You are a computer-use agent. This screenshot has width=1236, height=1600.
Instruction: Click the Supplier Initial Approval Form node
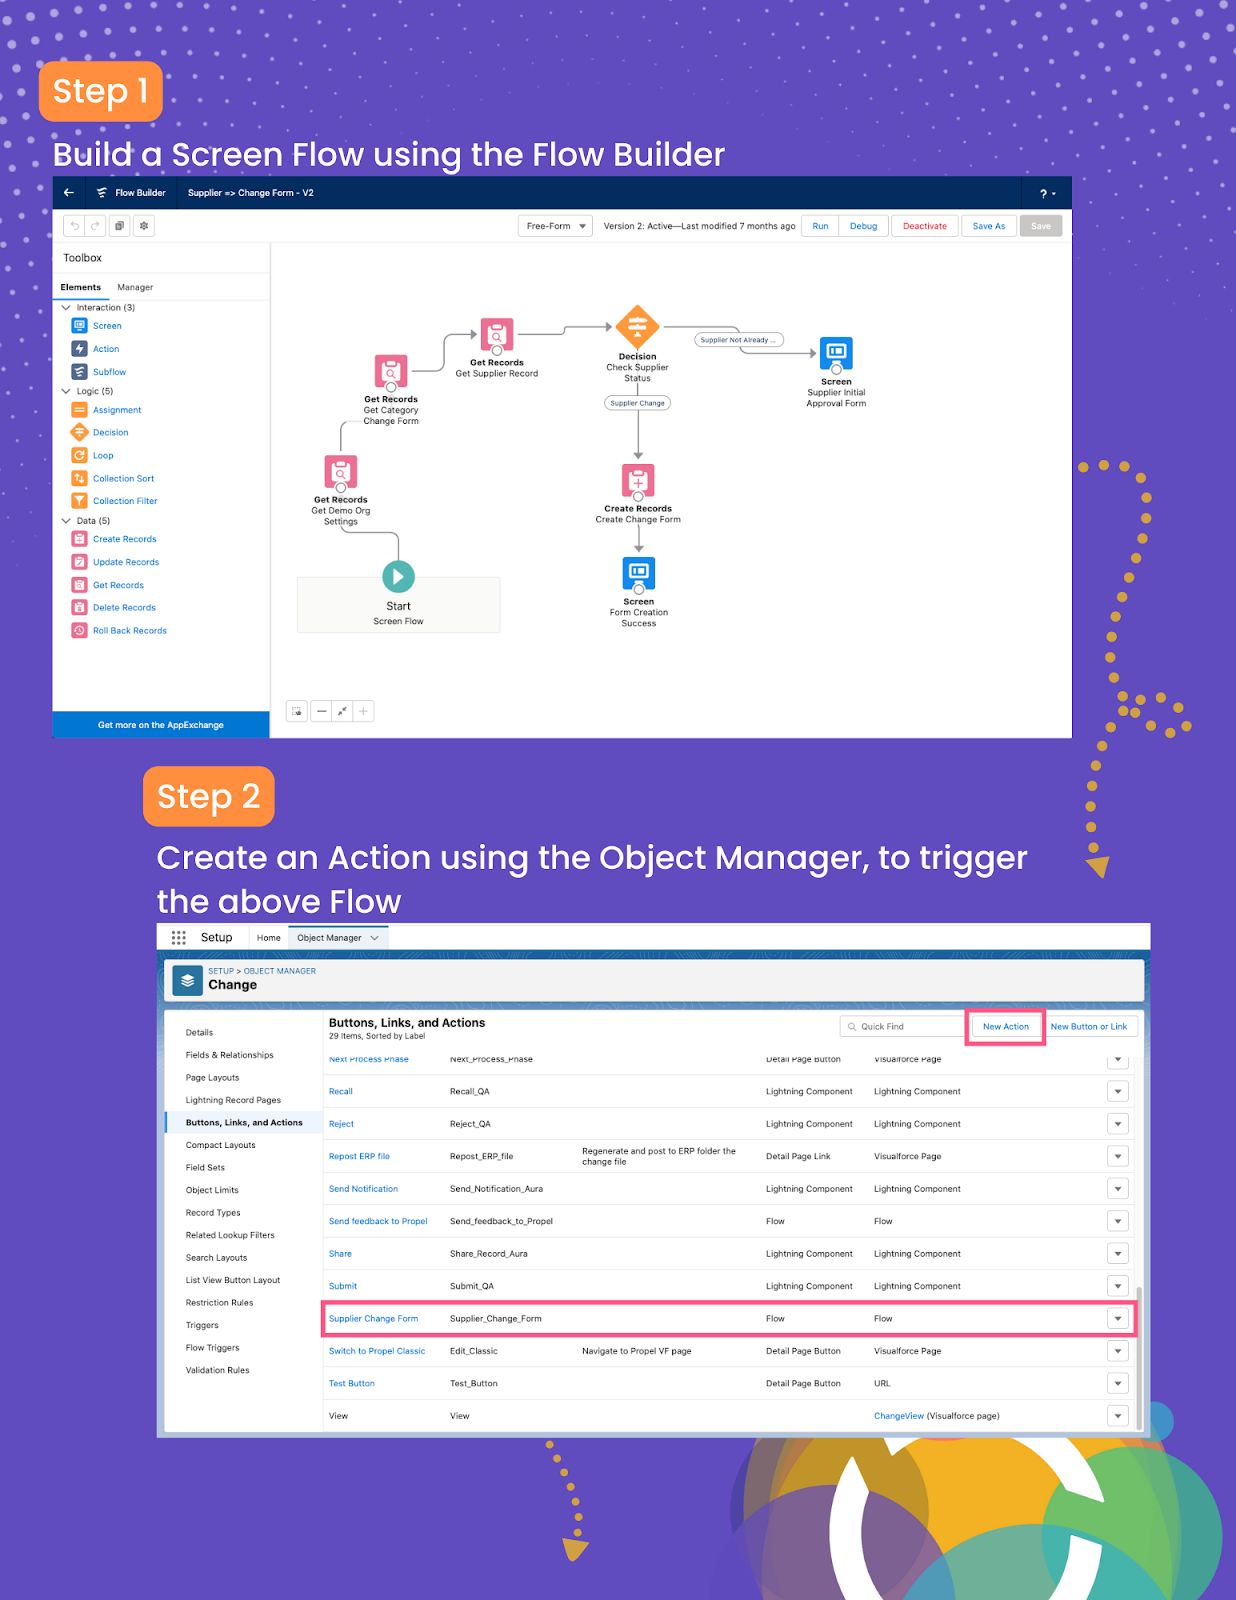(x=836, y=353)
